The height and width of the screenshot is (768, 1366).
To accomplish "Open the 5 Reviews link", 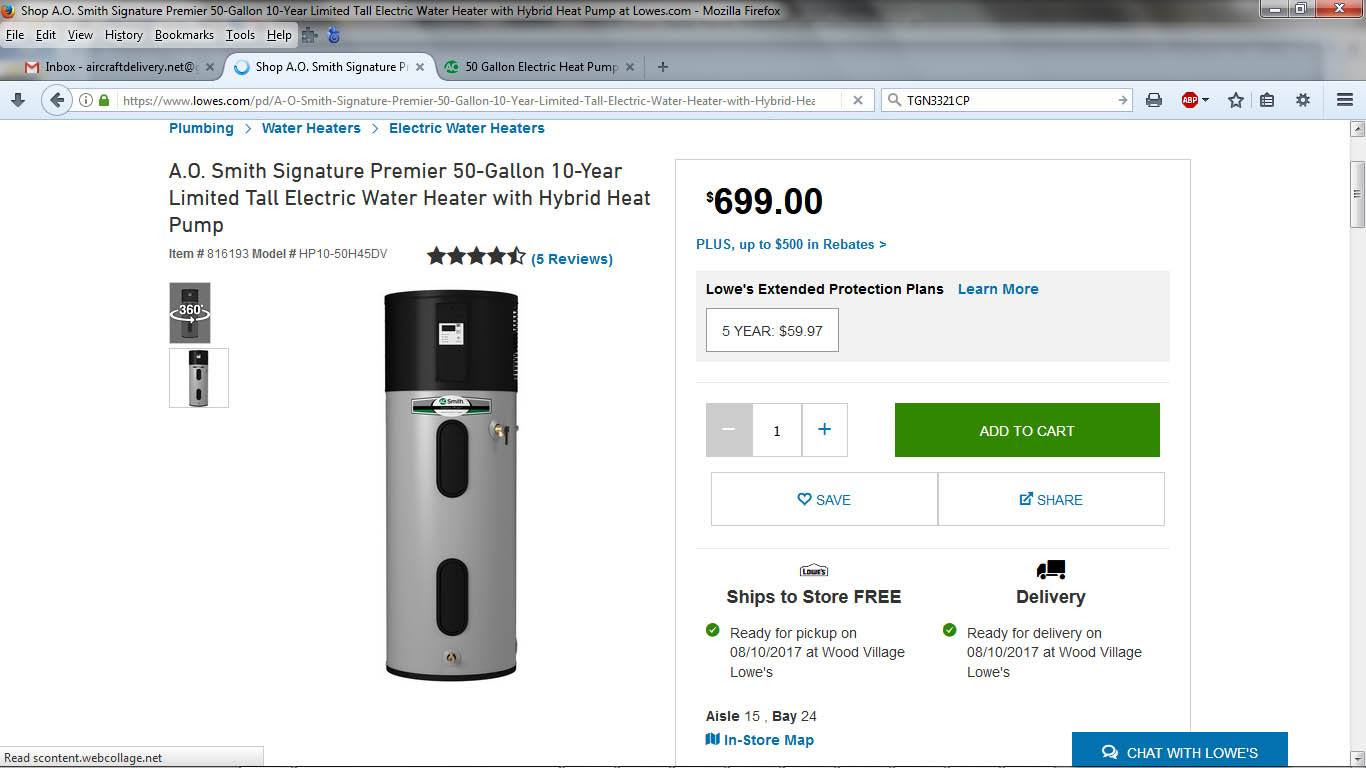I will pos(572,259).
